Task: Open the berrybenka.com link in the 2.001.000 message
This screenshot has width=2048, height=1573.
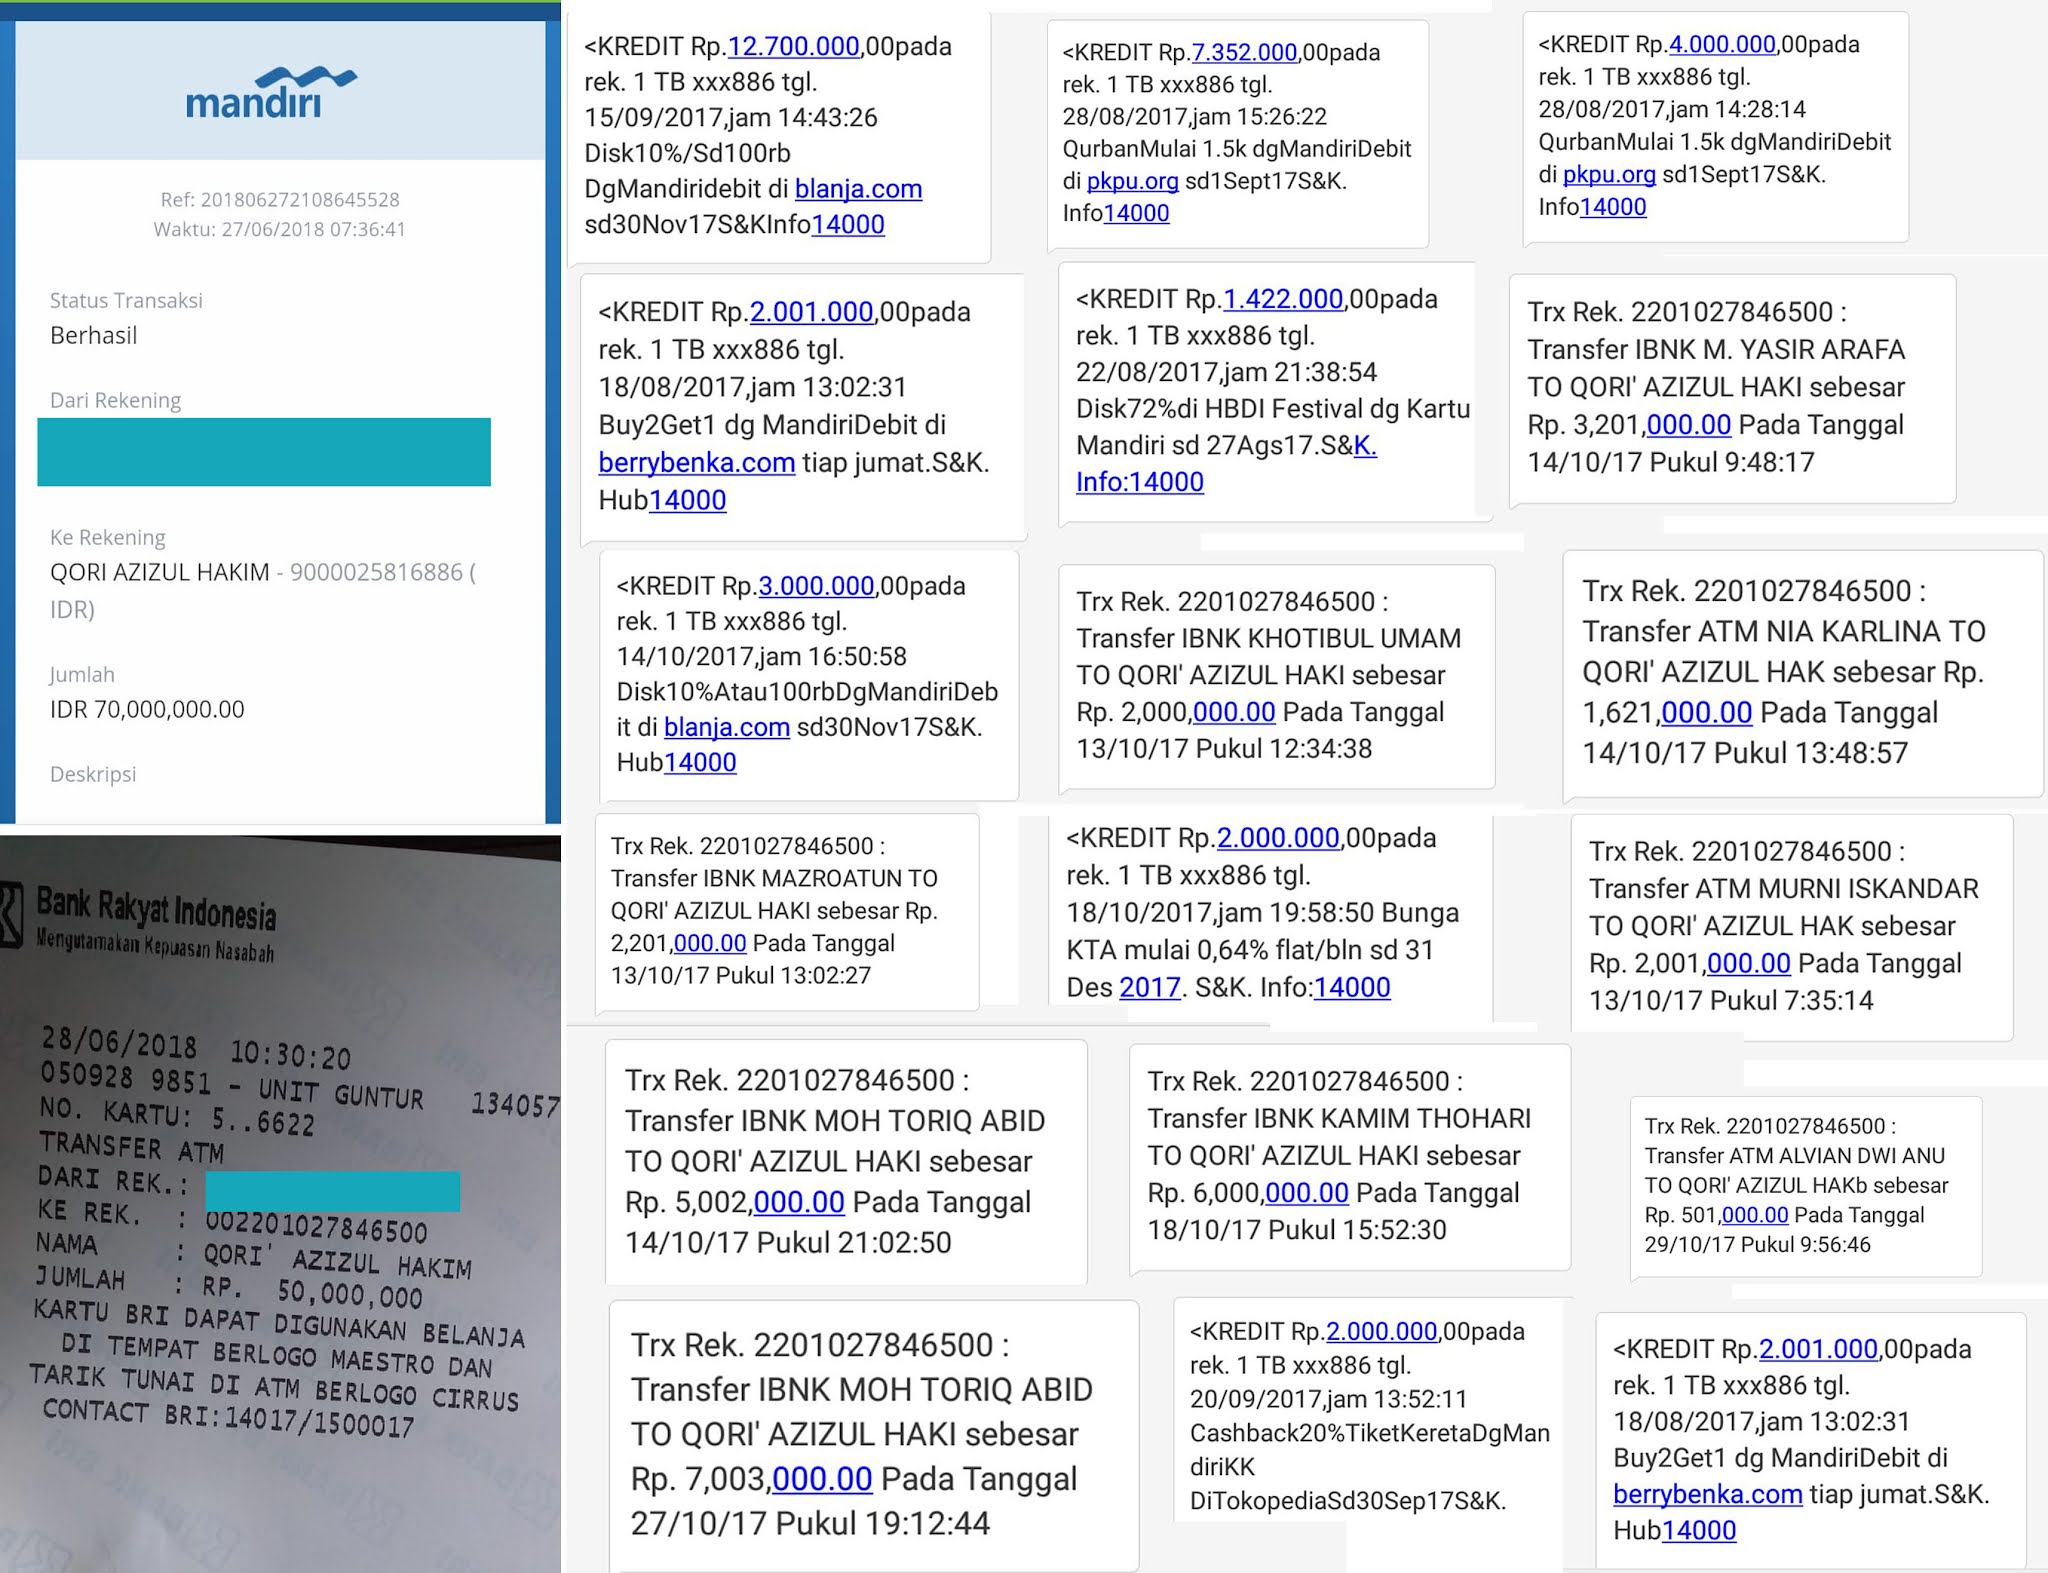Action: tap(696, 463)
